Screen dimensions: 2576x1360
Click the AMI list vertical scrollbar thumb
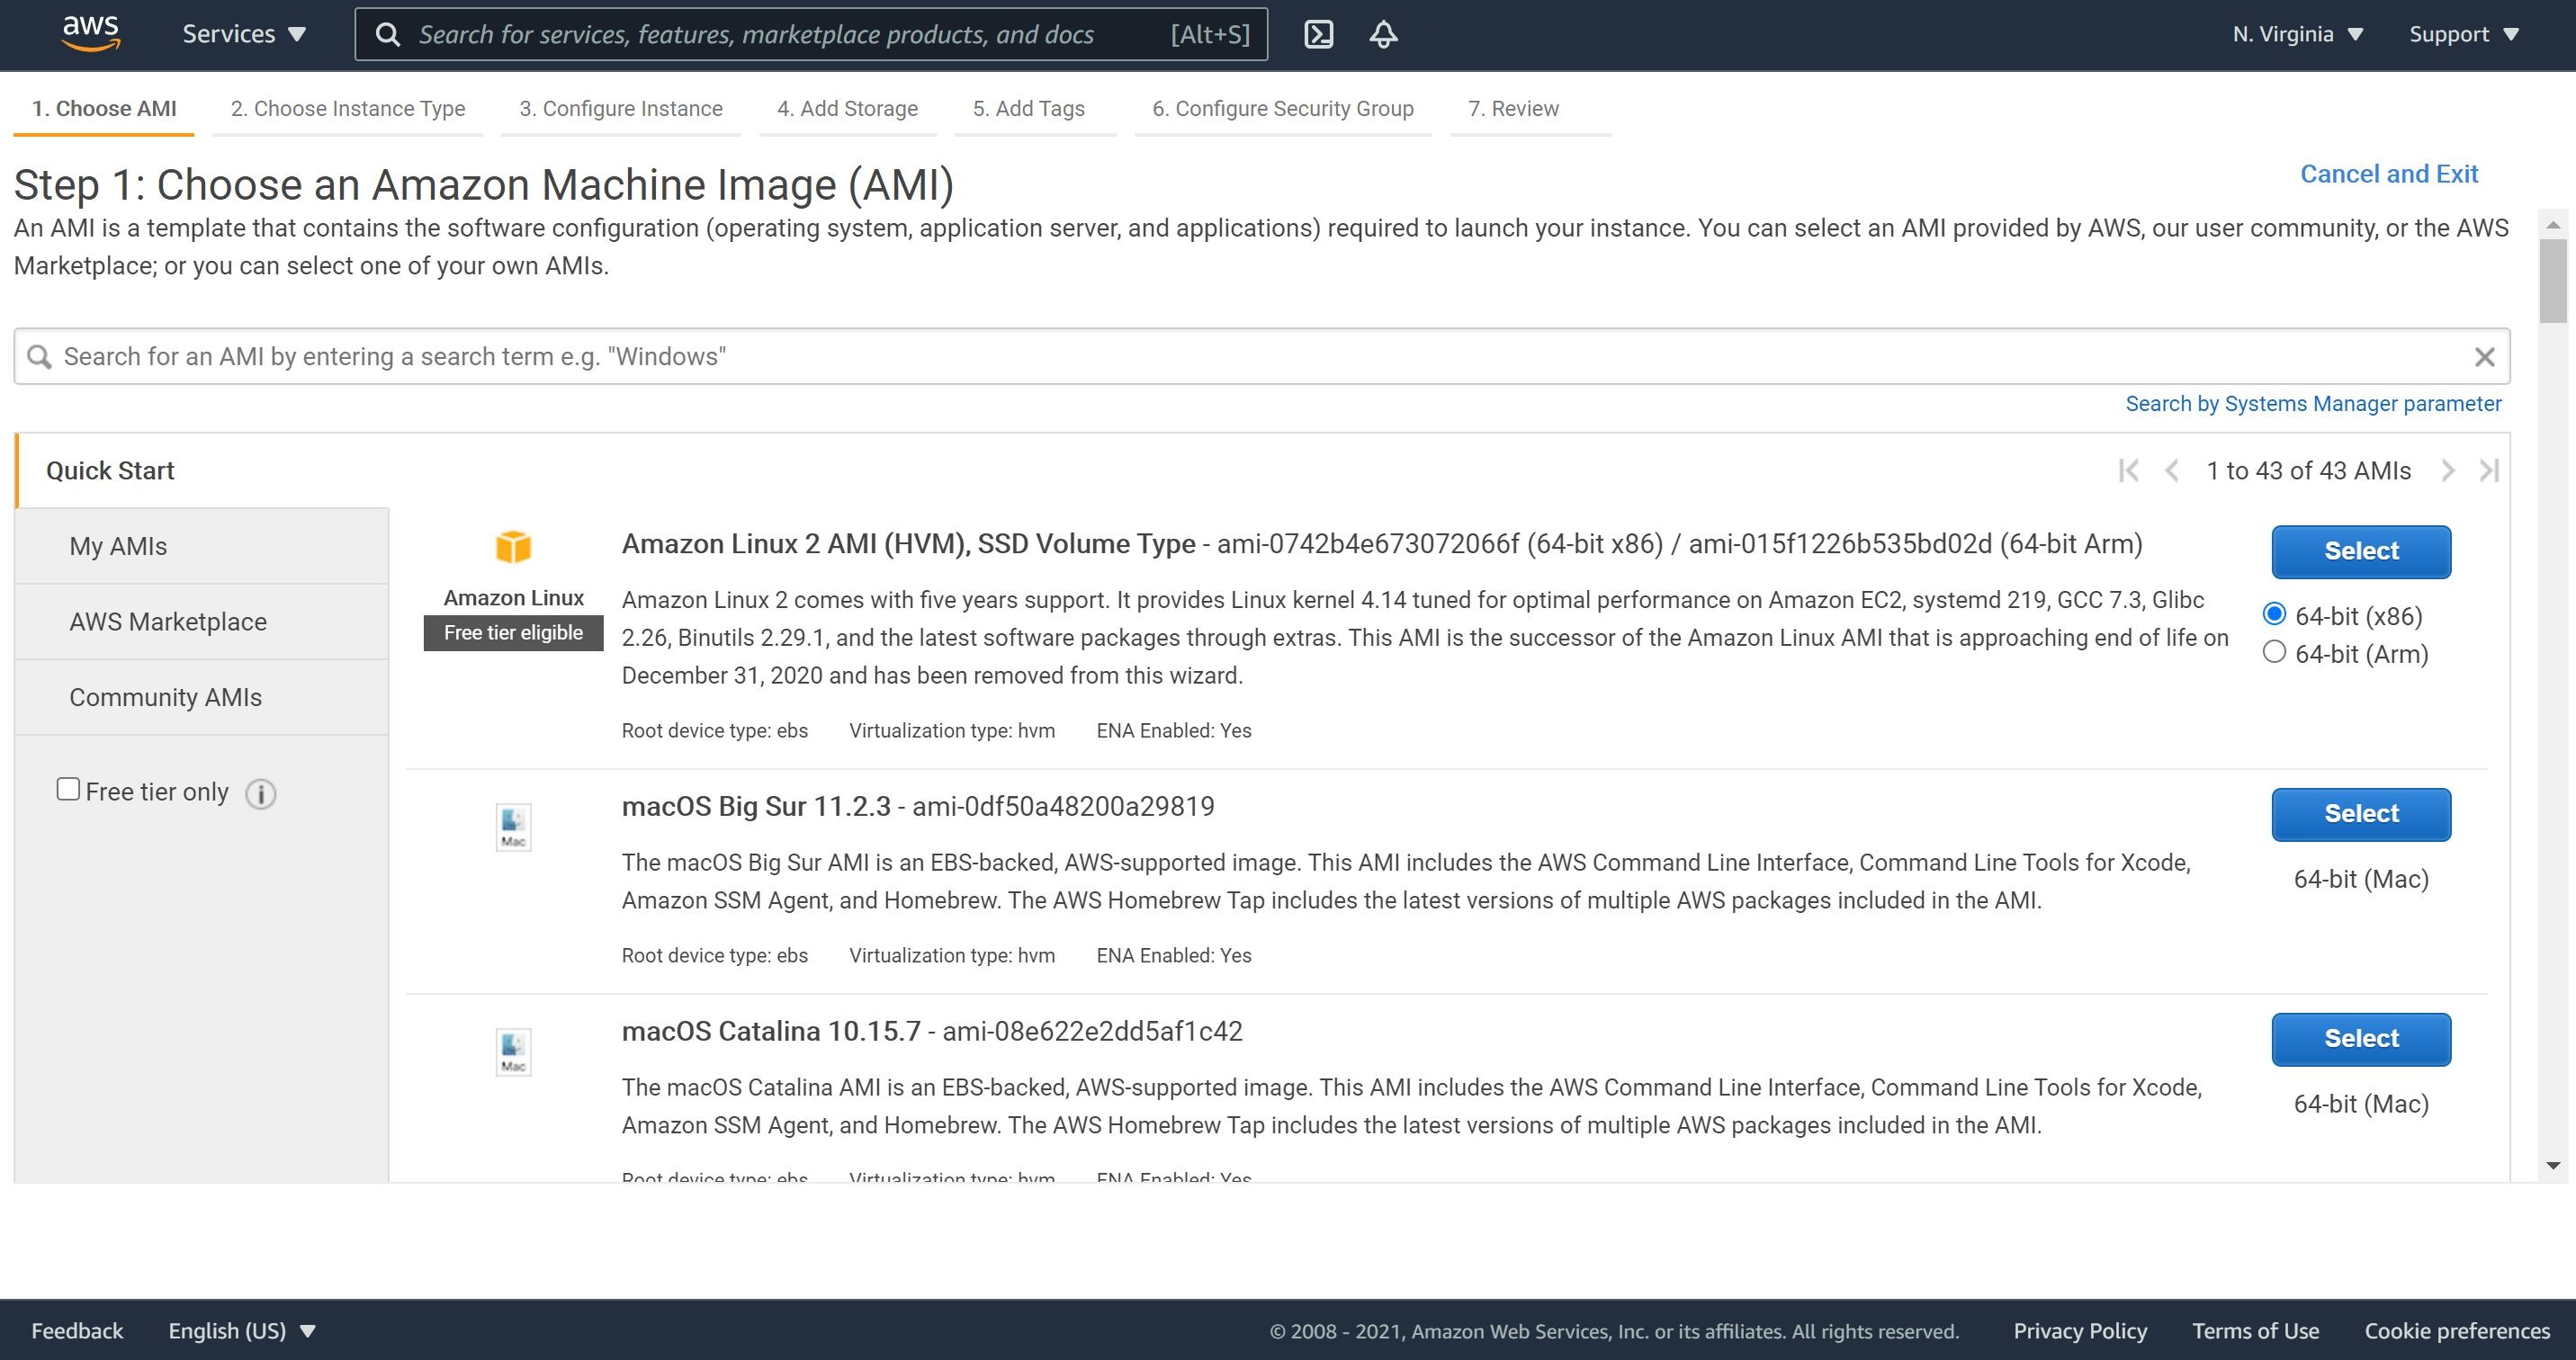2552,280
